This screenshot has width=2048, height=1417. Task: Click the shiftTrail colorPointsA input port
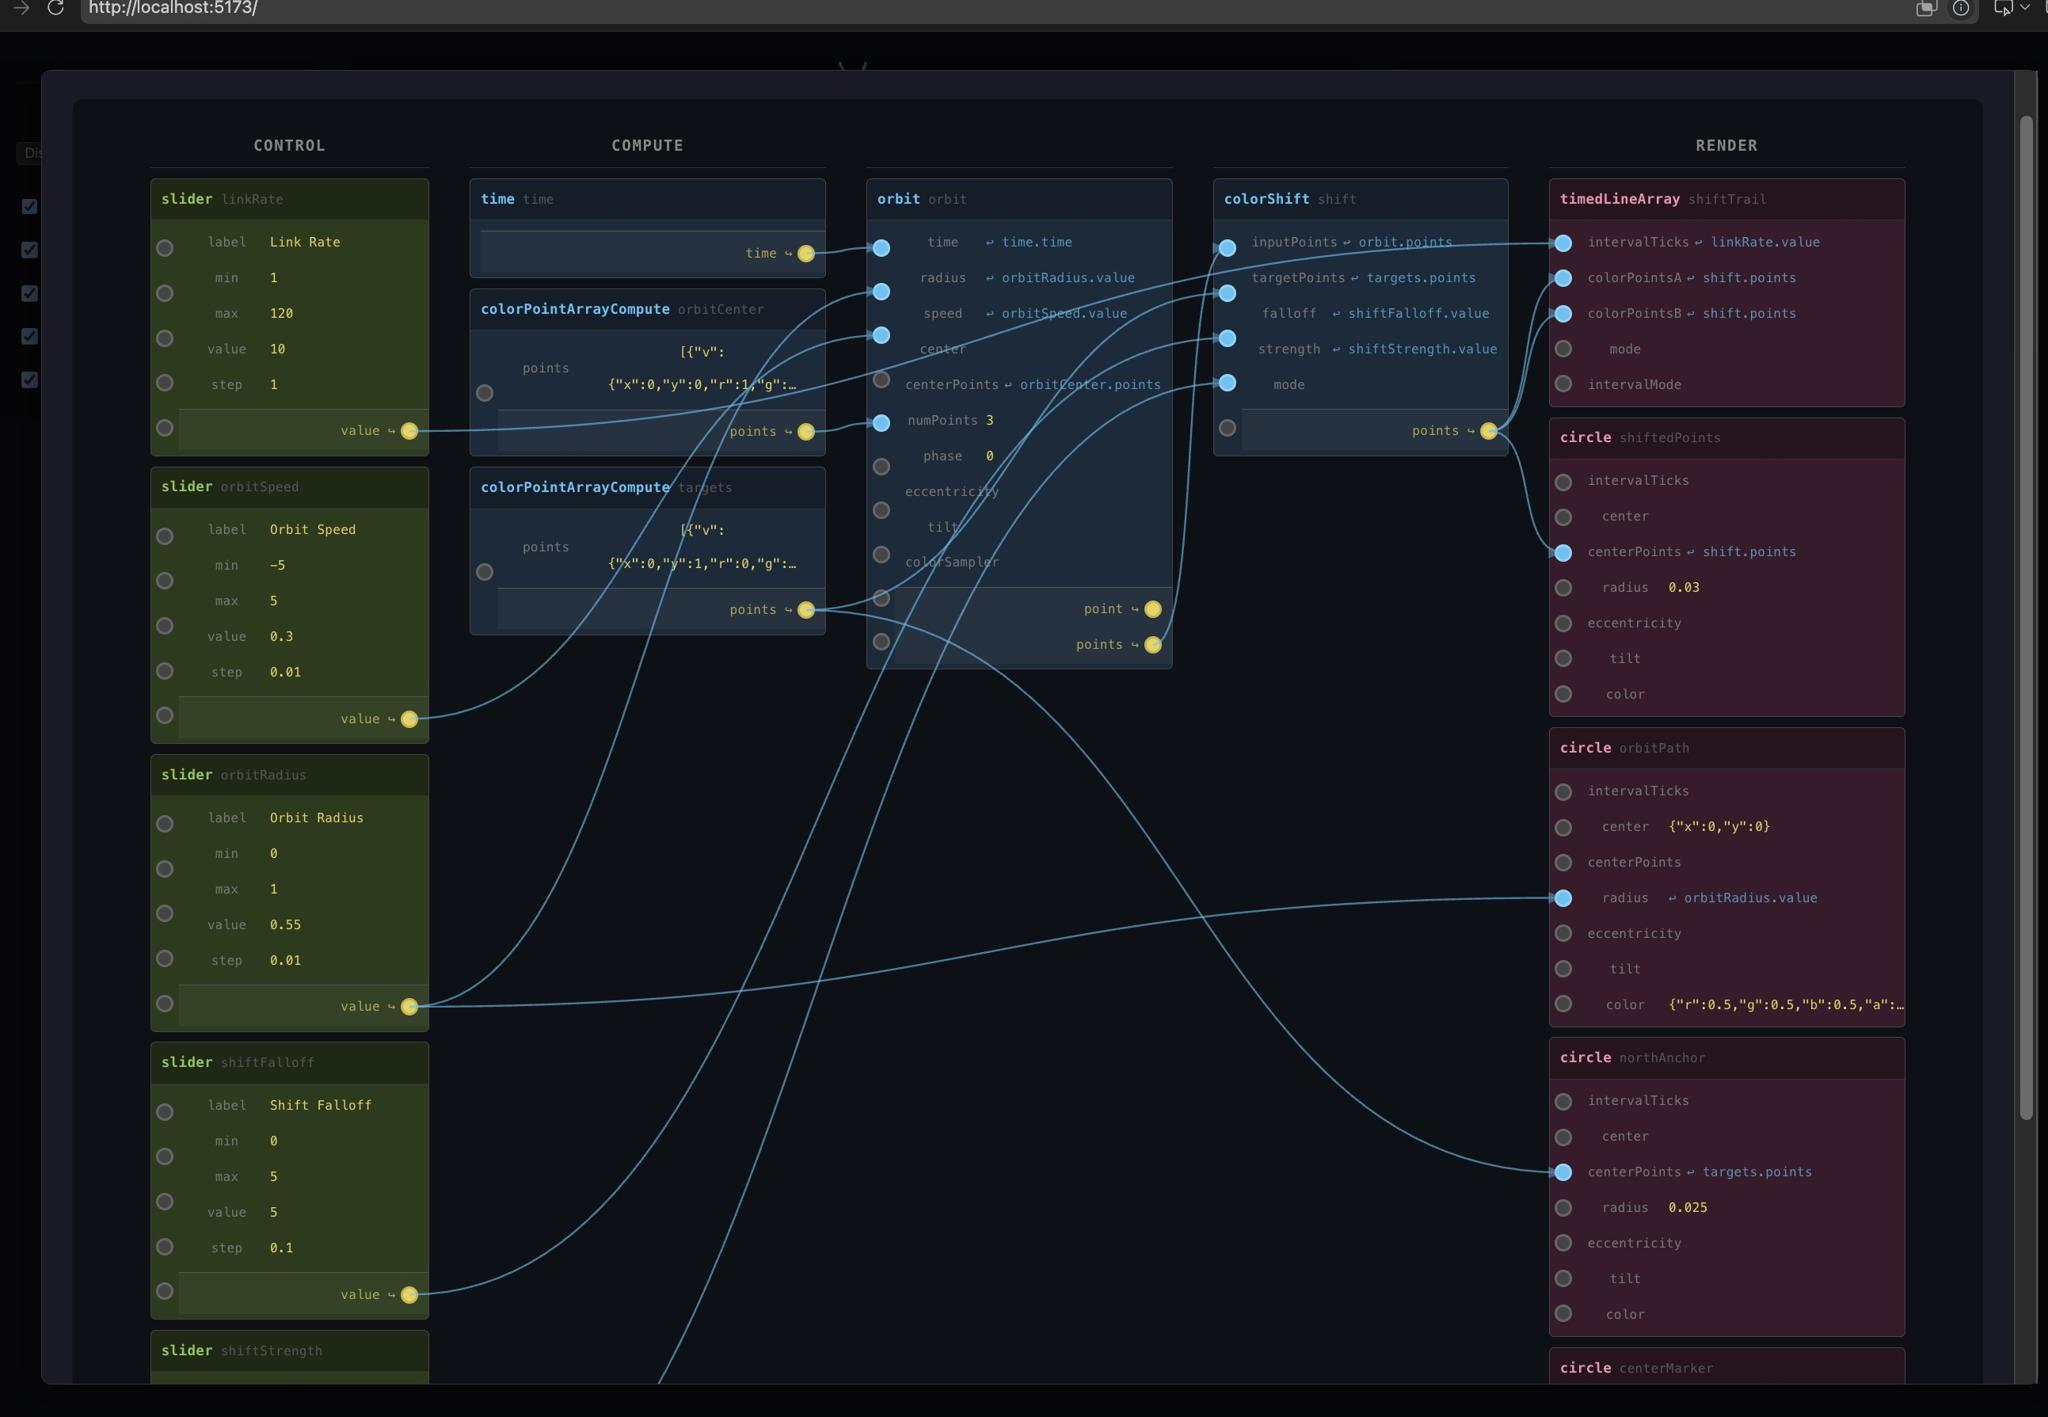pyautogui.click(x=1563, y=278)
